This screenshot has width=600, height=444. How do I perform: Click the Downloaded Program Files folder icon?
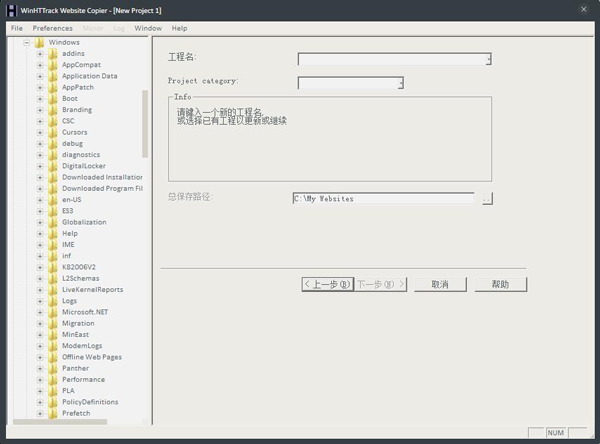pyautogui.click(x=53, y=188)
